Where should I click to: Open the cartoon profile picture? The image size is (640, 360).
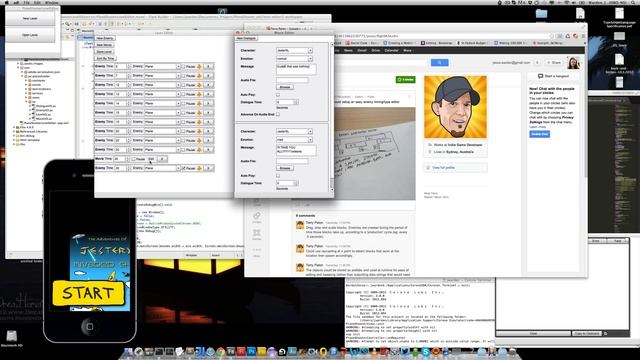click(455, 107)
